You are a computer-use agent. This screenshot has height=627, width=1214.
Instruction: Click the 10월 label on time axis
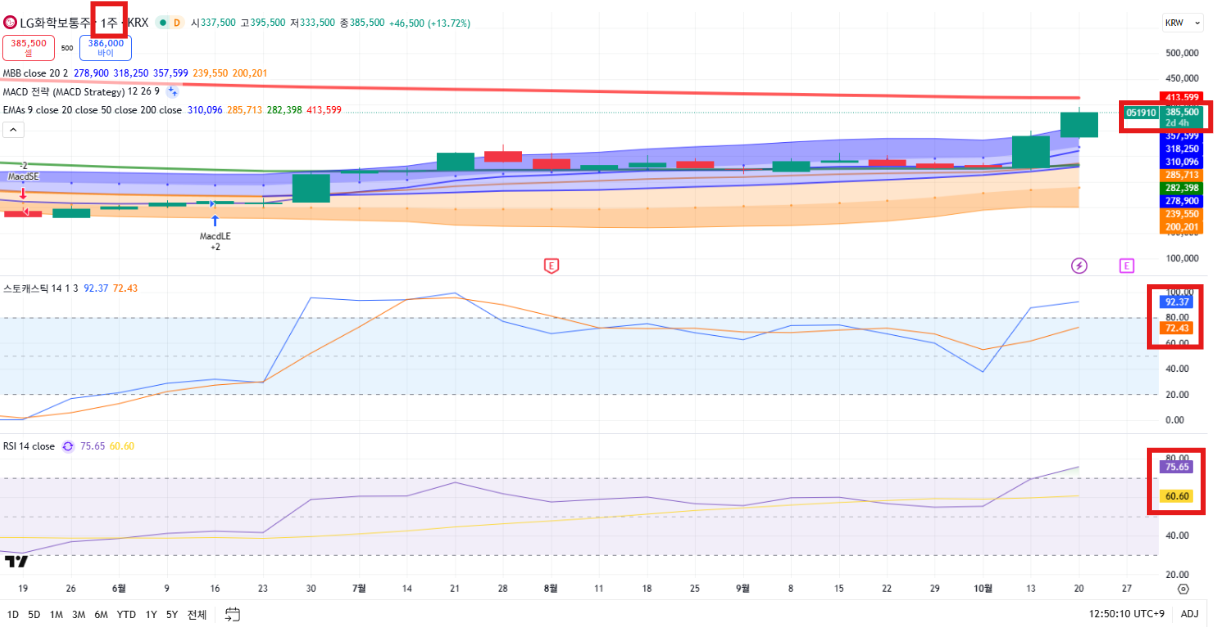point(983,589)
